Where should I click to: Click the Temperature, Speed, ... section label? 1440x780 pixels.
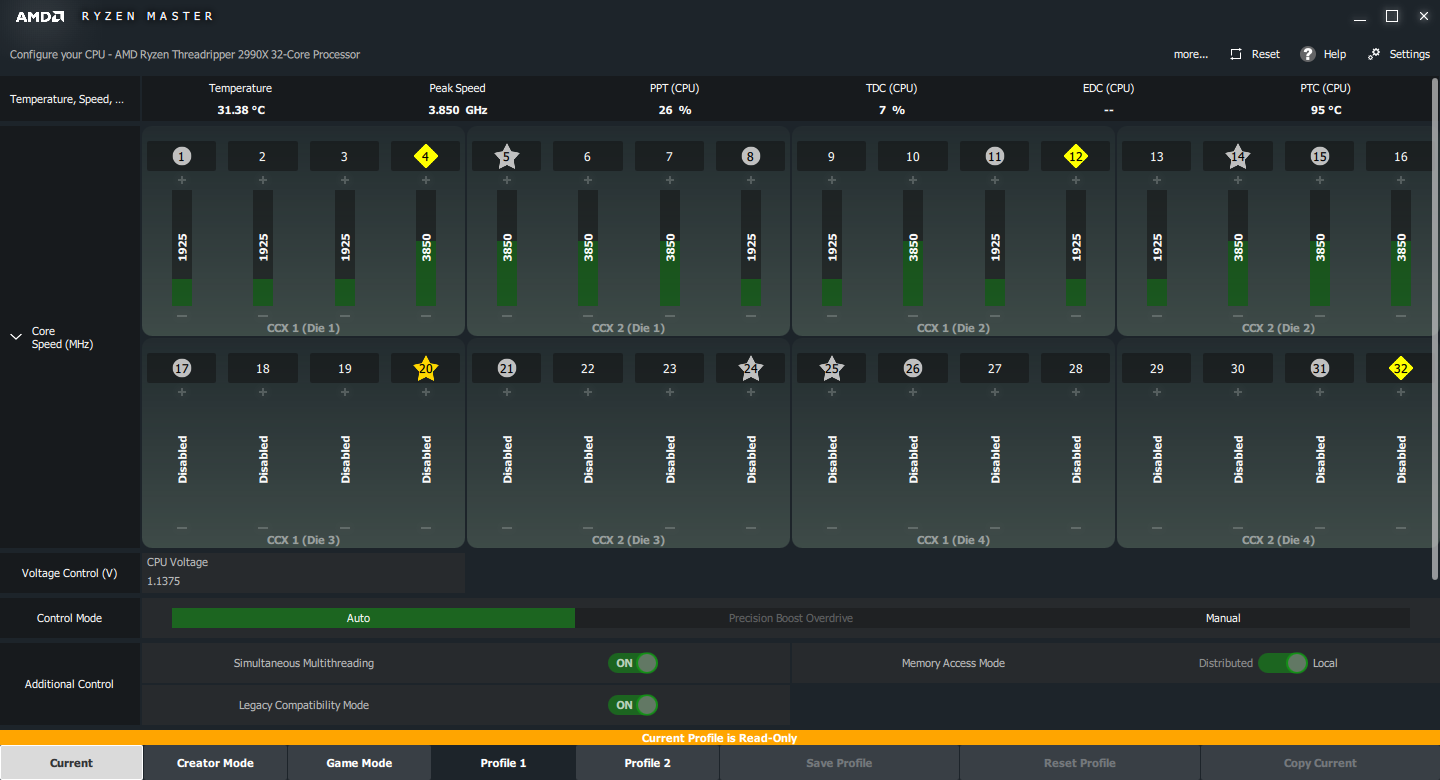click(67, 99)
